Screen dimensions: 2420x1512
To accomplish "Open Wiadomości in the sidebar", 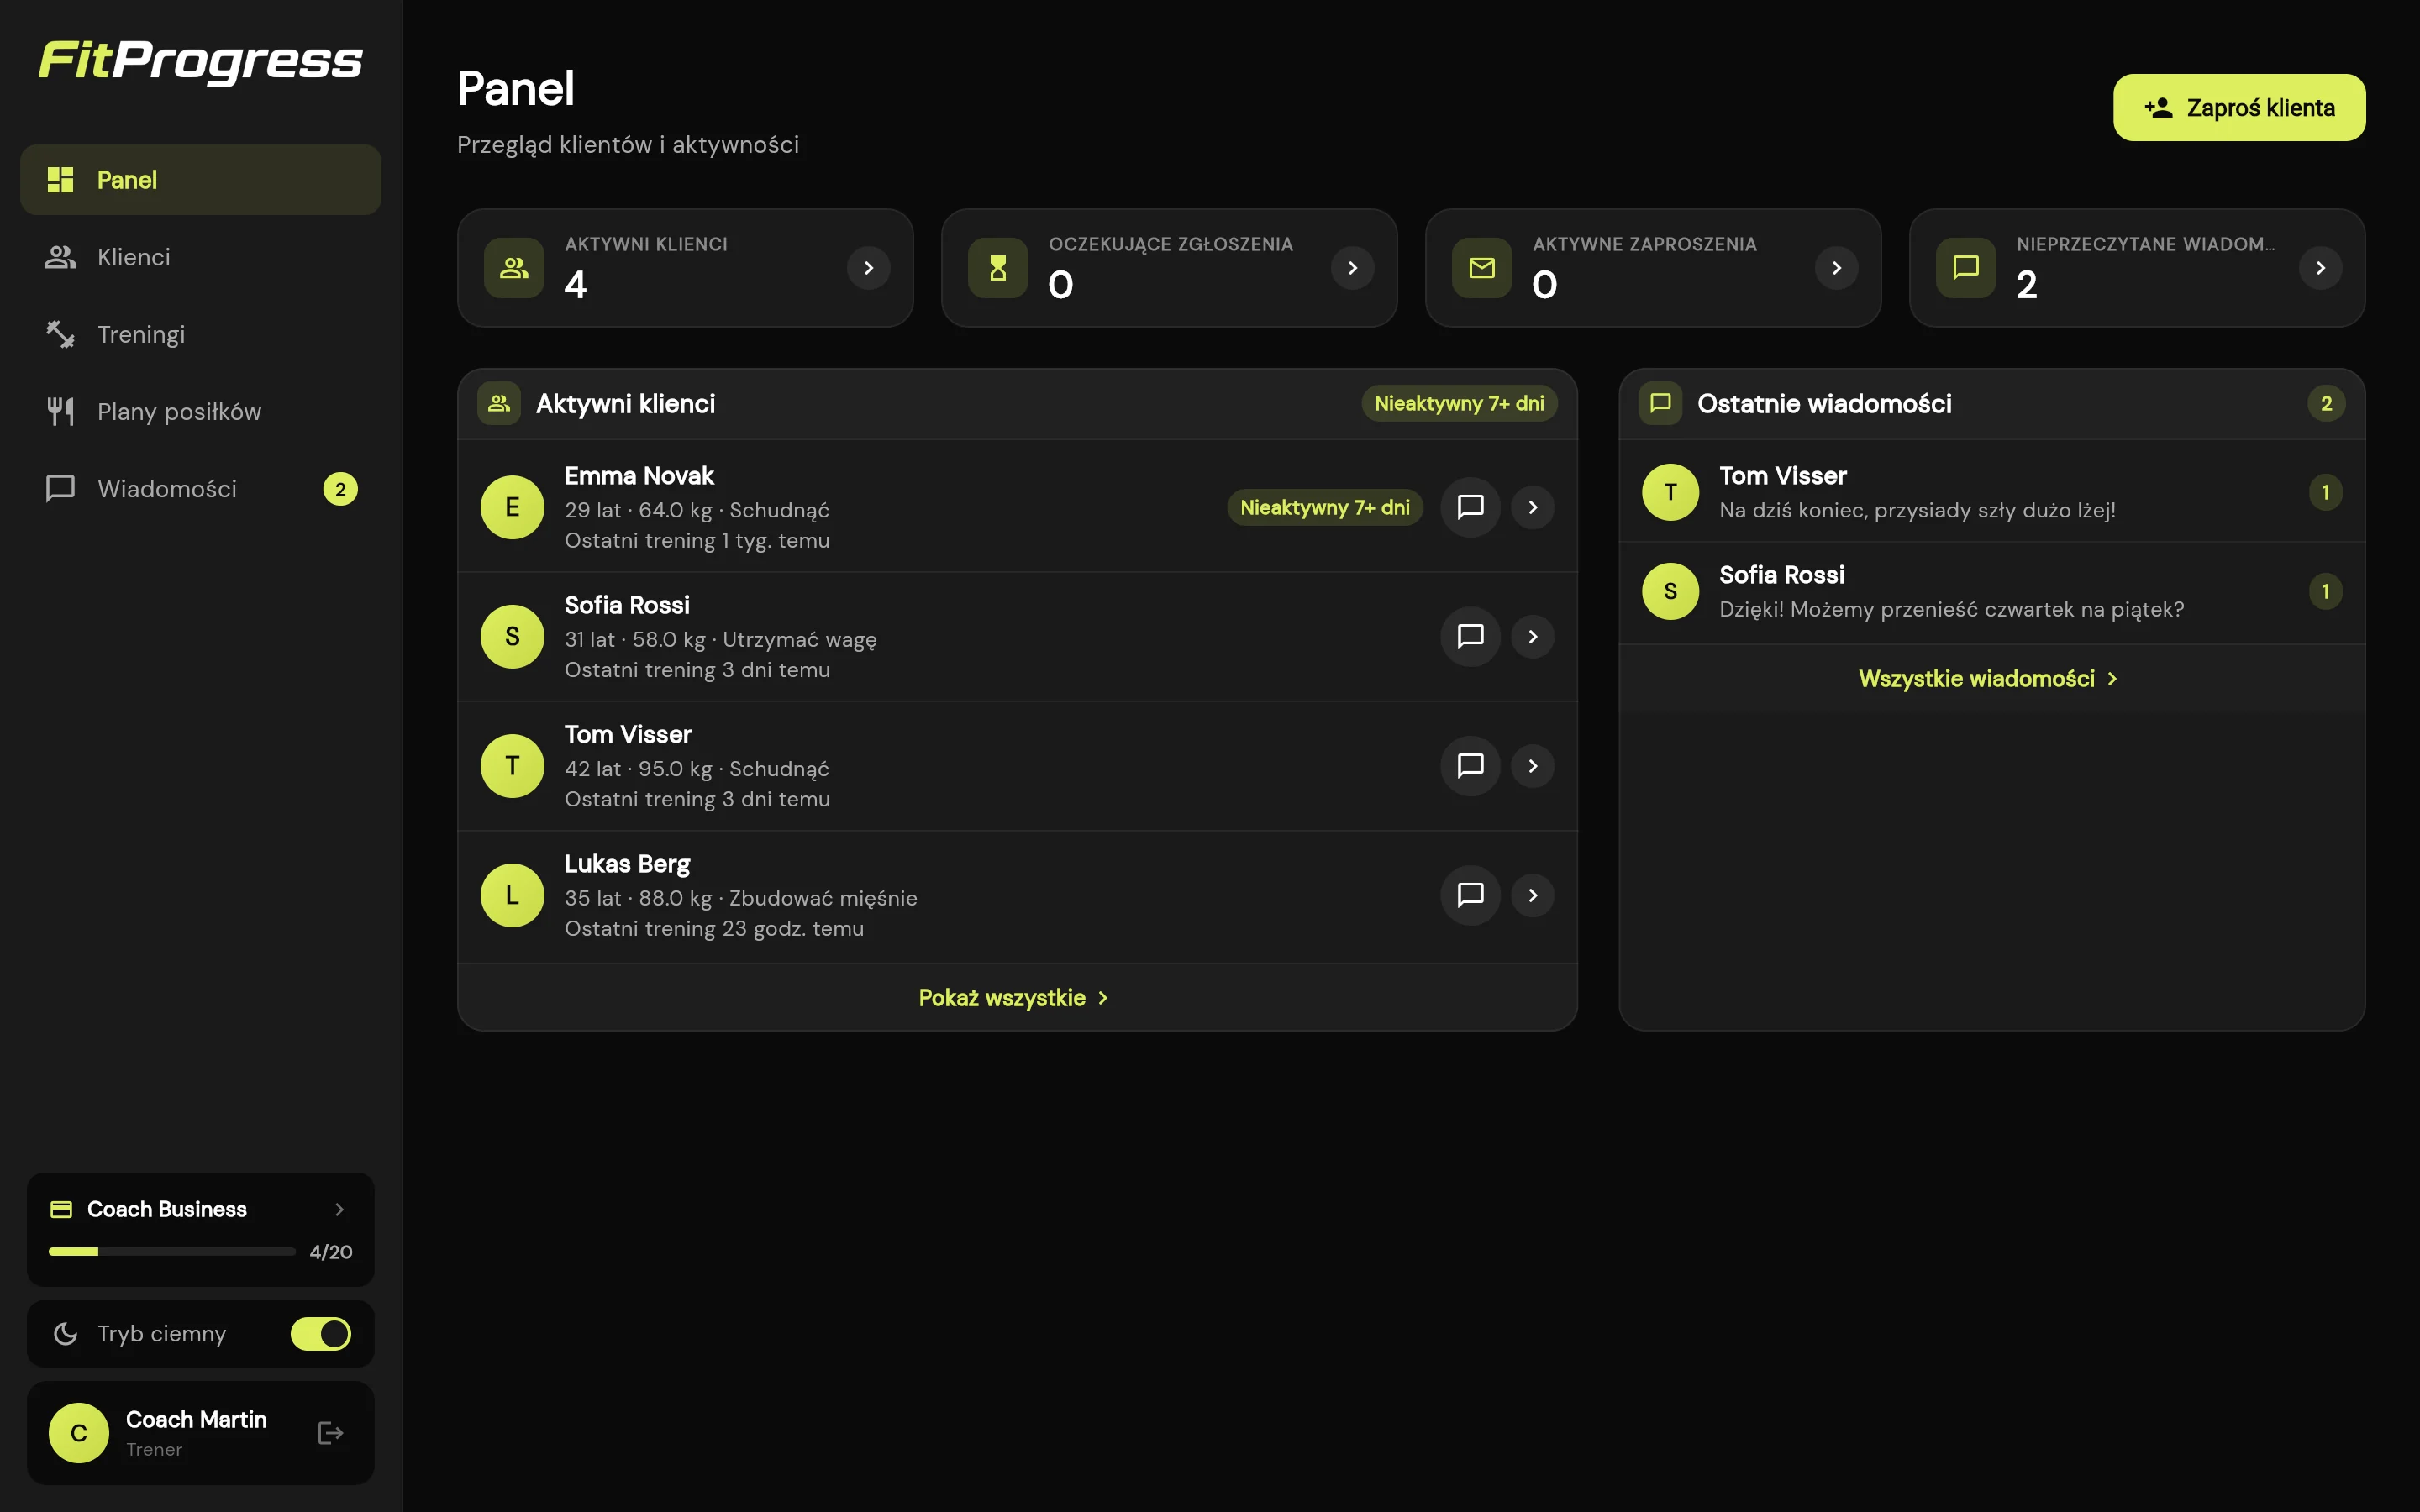I will [x=200, y=489].
